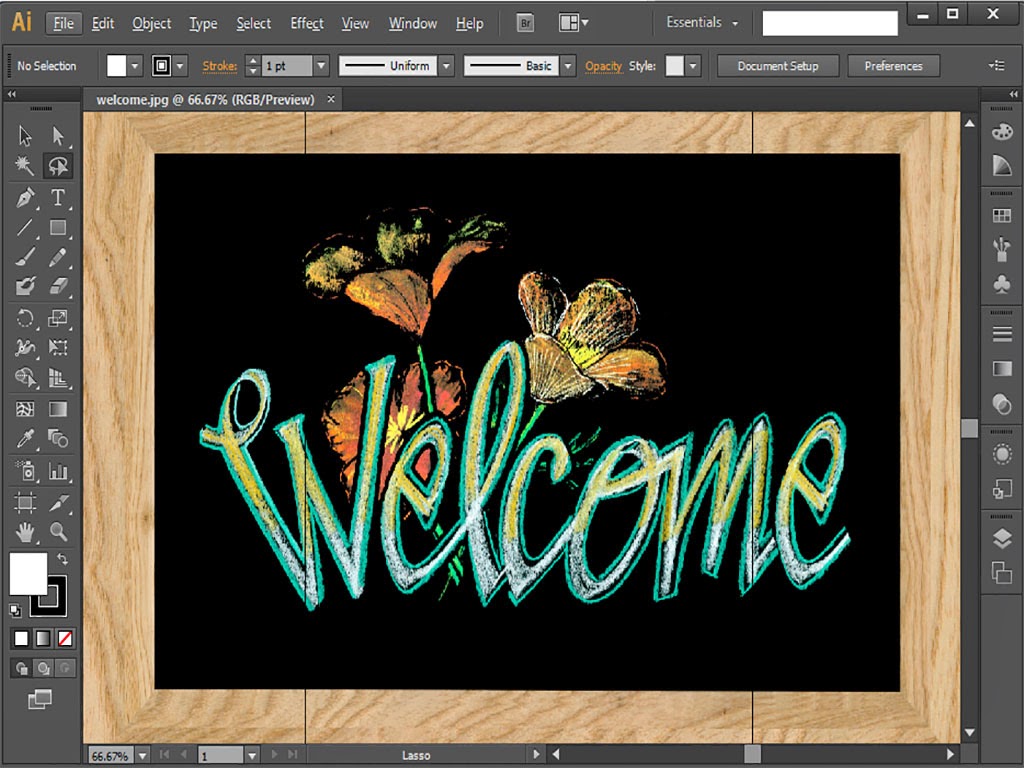The width and height of the screenshot is (1024, 768).
Task: Pick the Type tool
Action: tap(58, 197)
